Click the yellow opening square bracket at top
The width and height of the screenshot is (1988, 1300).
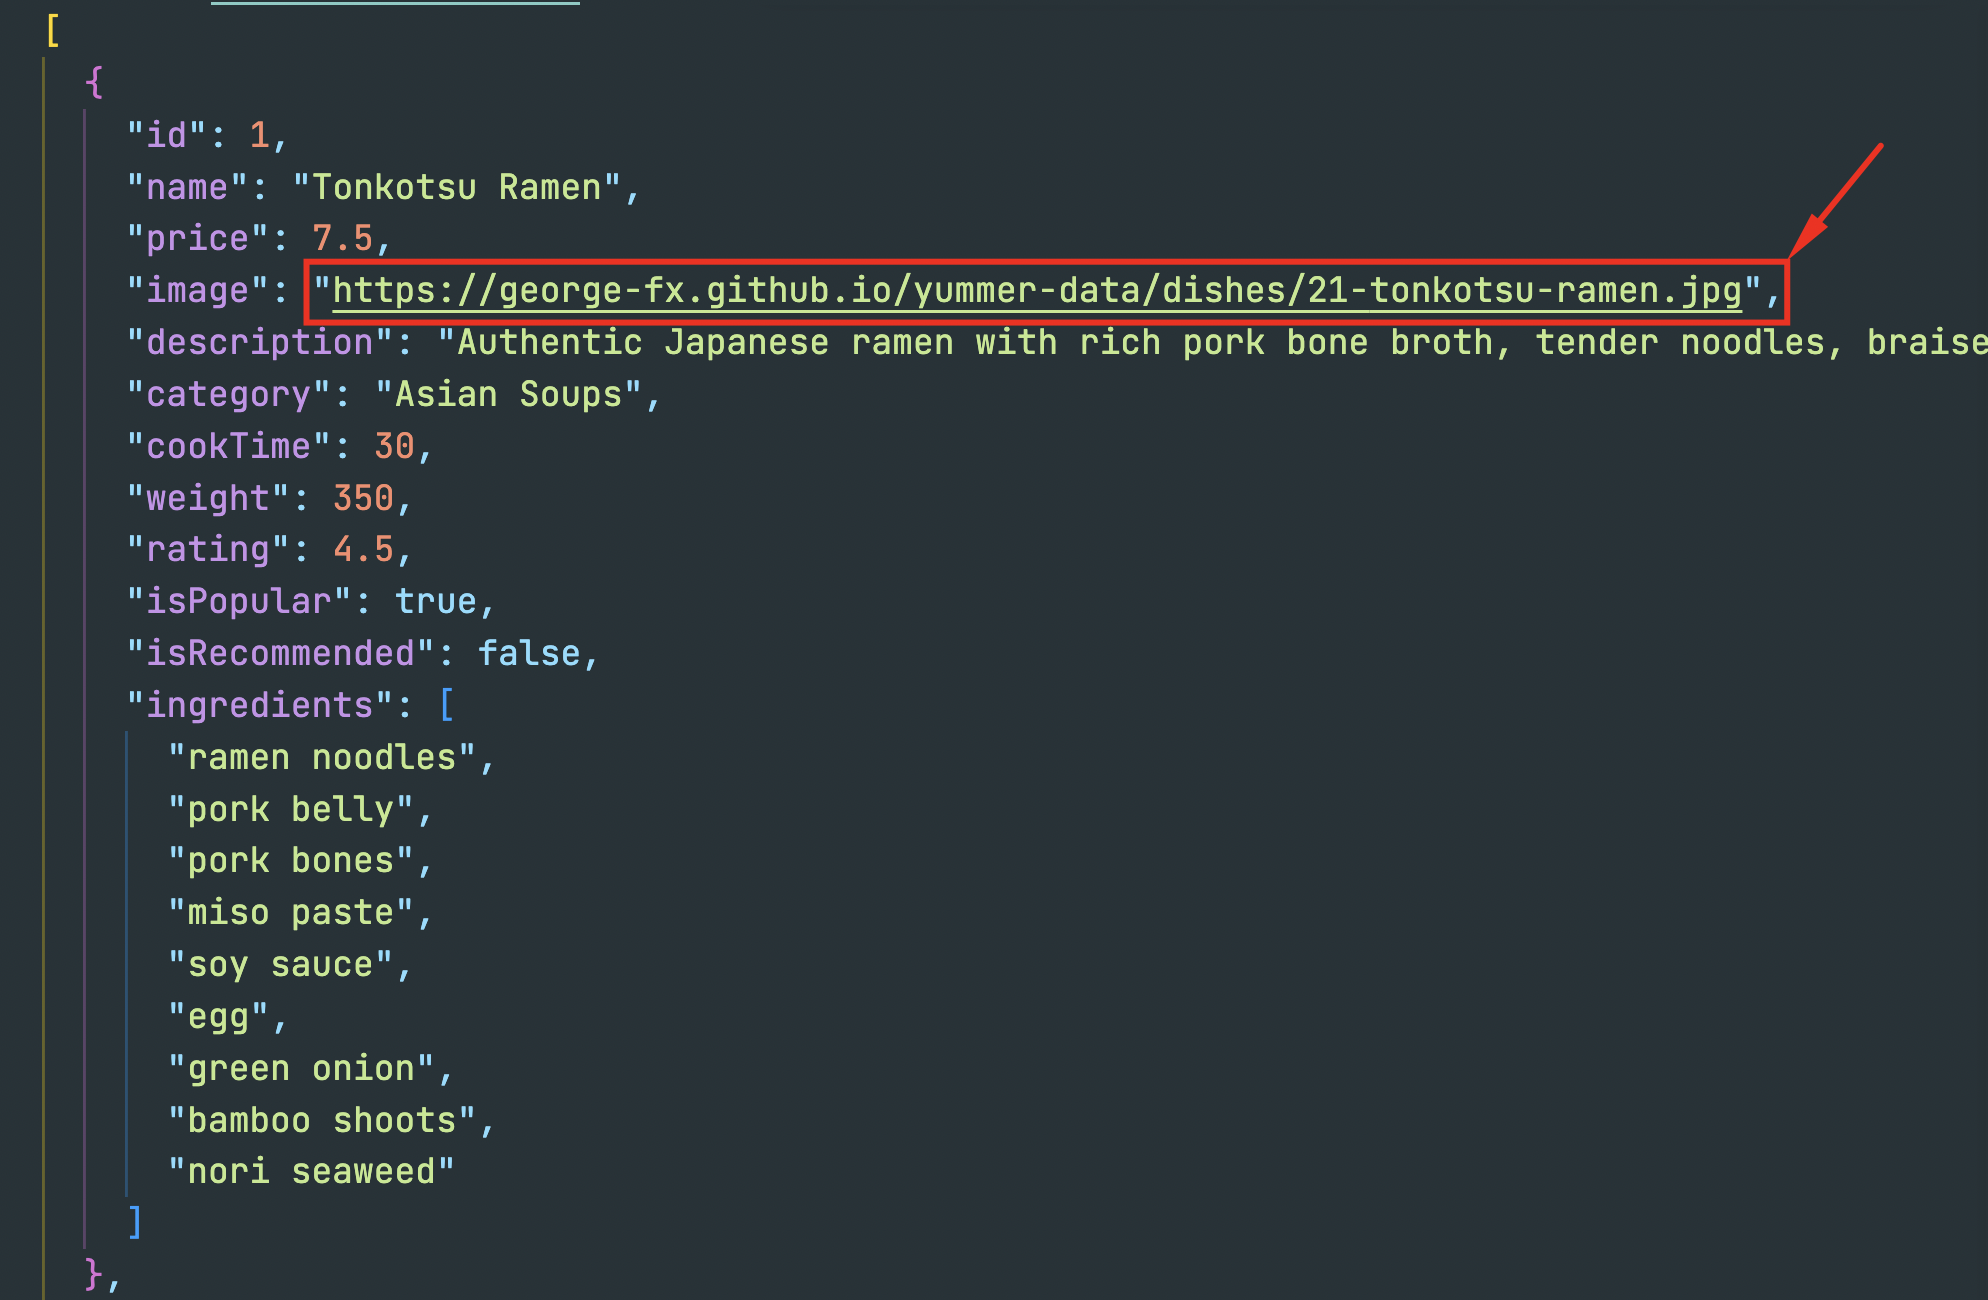point(53,31)
